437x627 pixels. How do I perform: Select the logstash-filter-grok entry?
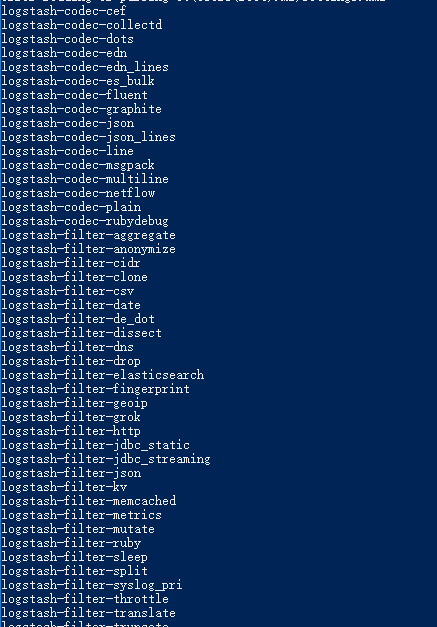coord(71,417)
